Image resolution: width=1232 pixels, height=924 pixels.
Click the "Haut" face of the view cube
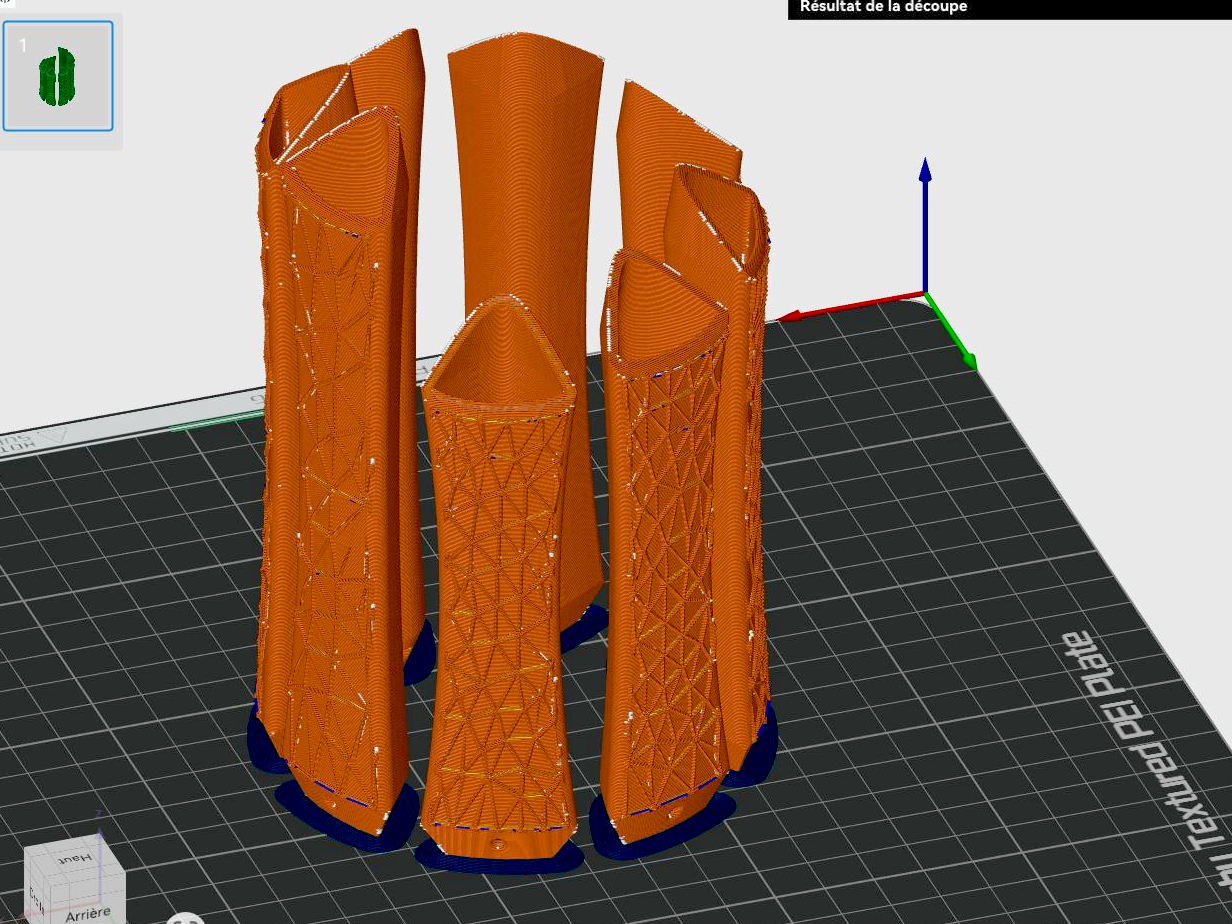[x=75, y=861]
